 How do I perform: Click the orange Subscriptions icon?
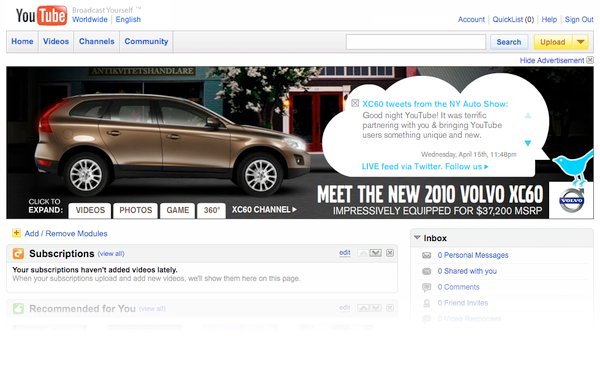point(18,253)
